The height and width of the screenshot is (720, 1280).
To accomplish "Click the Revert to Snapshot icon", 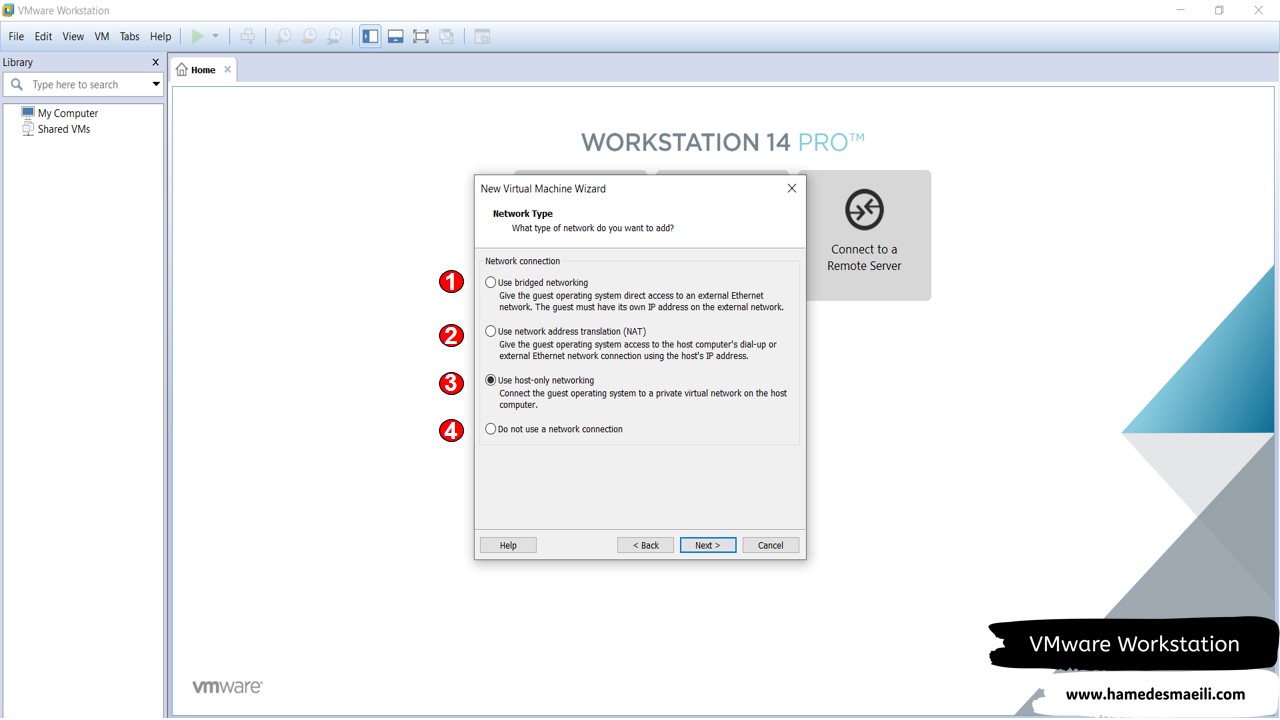I will click(x=310, y=36).
